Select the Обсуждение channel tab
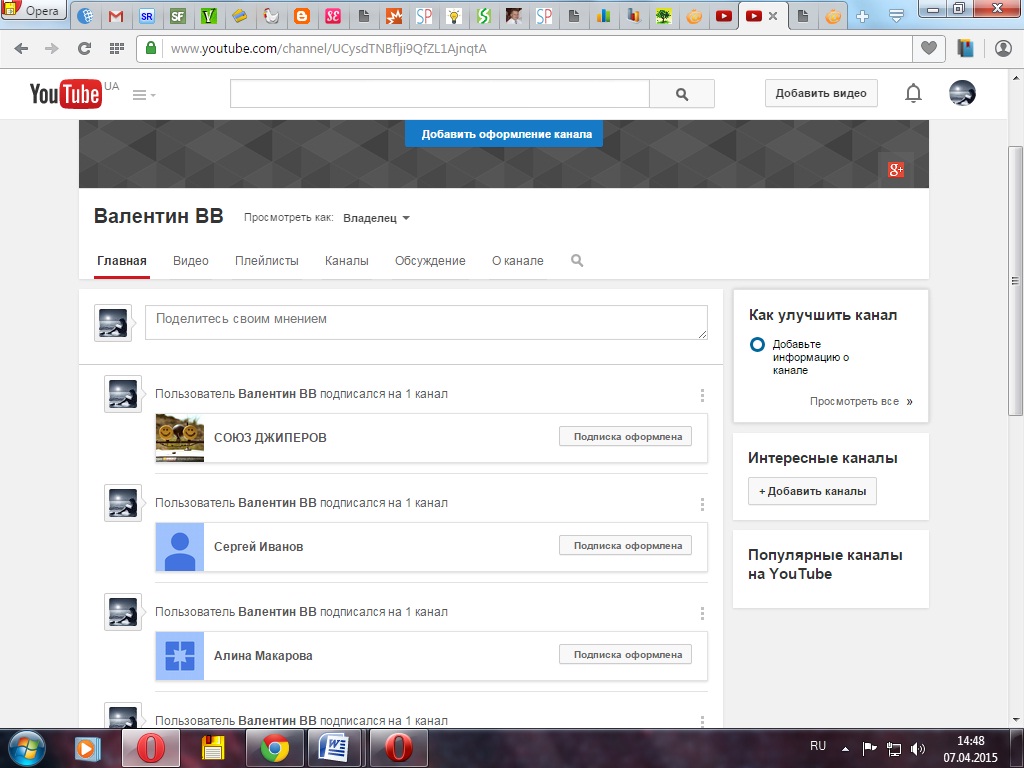This screenshot has width=1024, height=768. [x=430, y=261]
